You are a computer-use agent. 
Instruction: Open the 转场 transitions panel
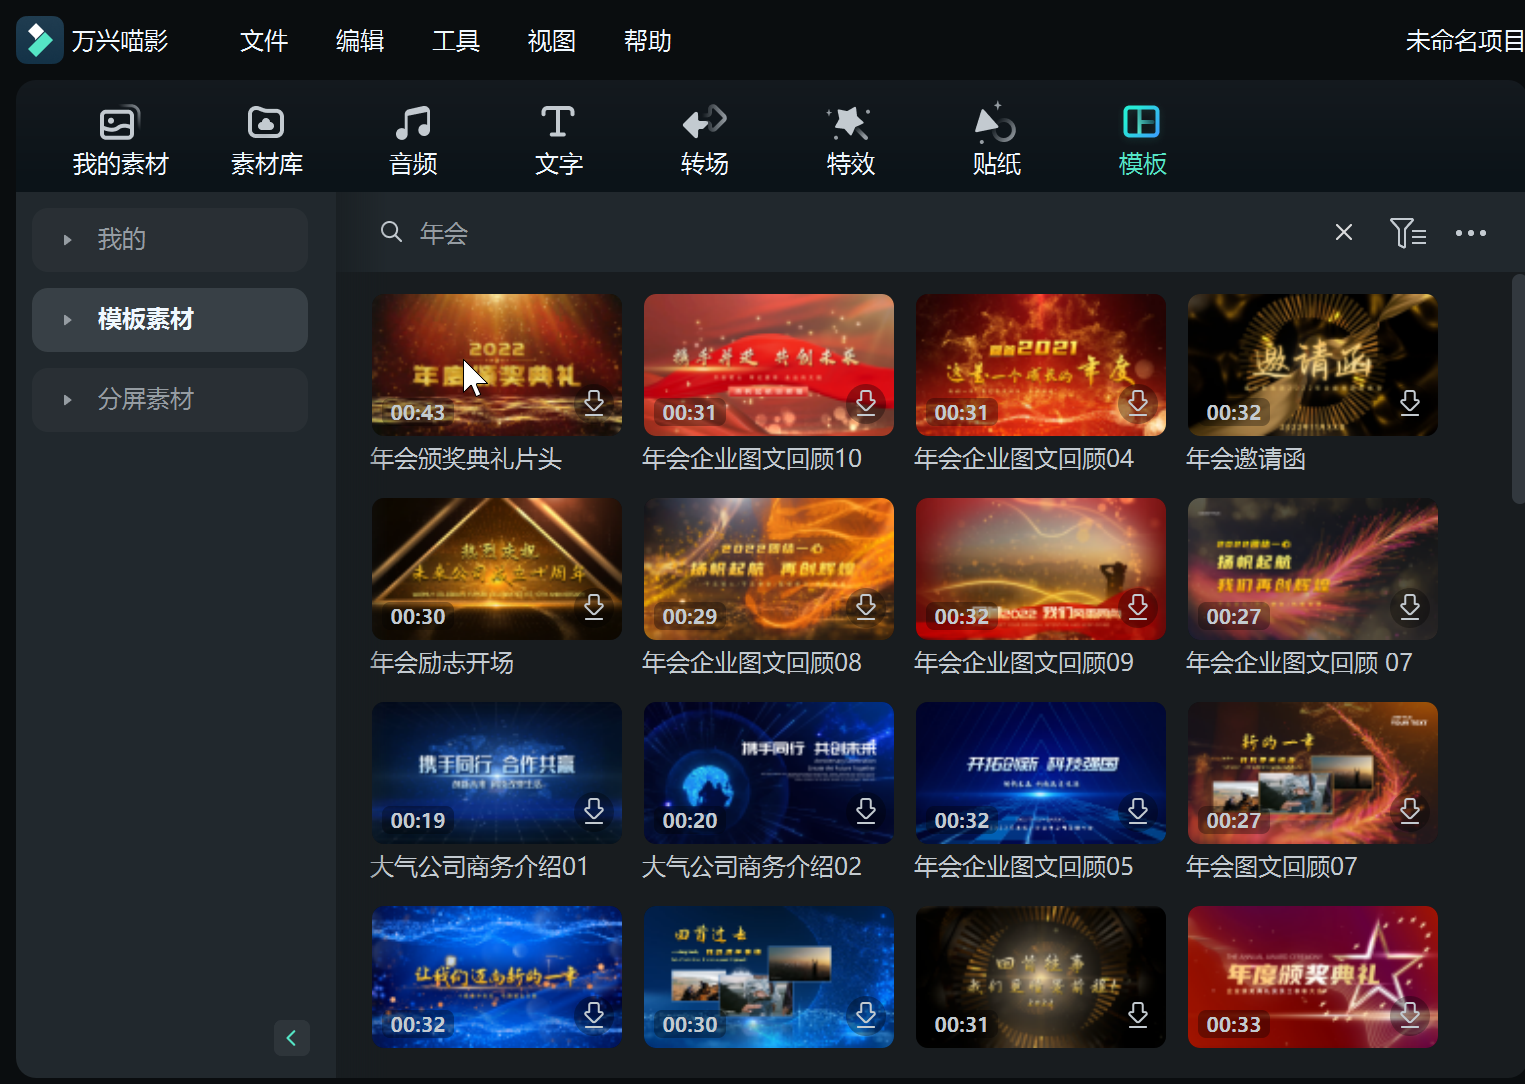[x=703, y=138]
